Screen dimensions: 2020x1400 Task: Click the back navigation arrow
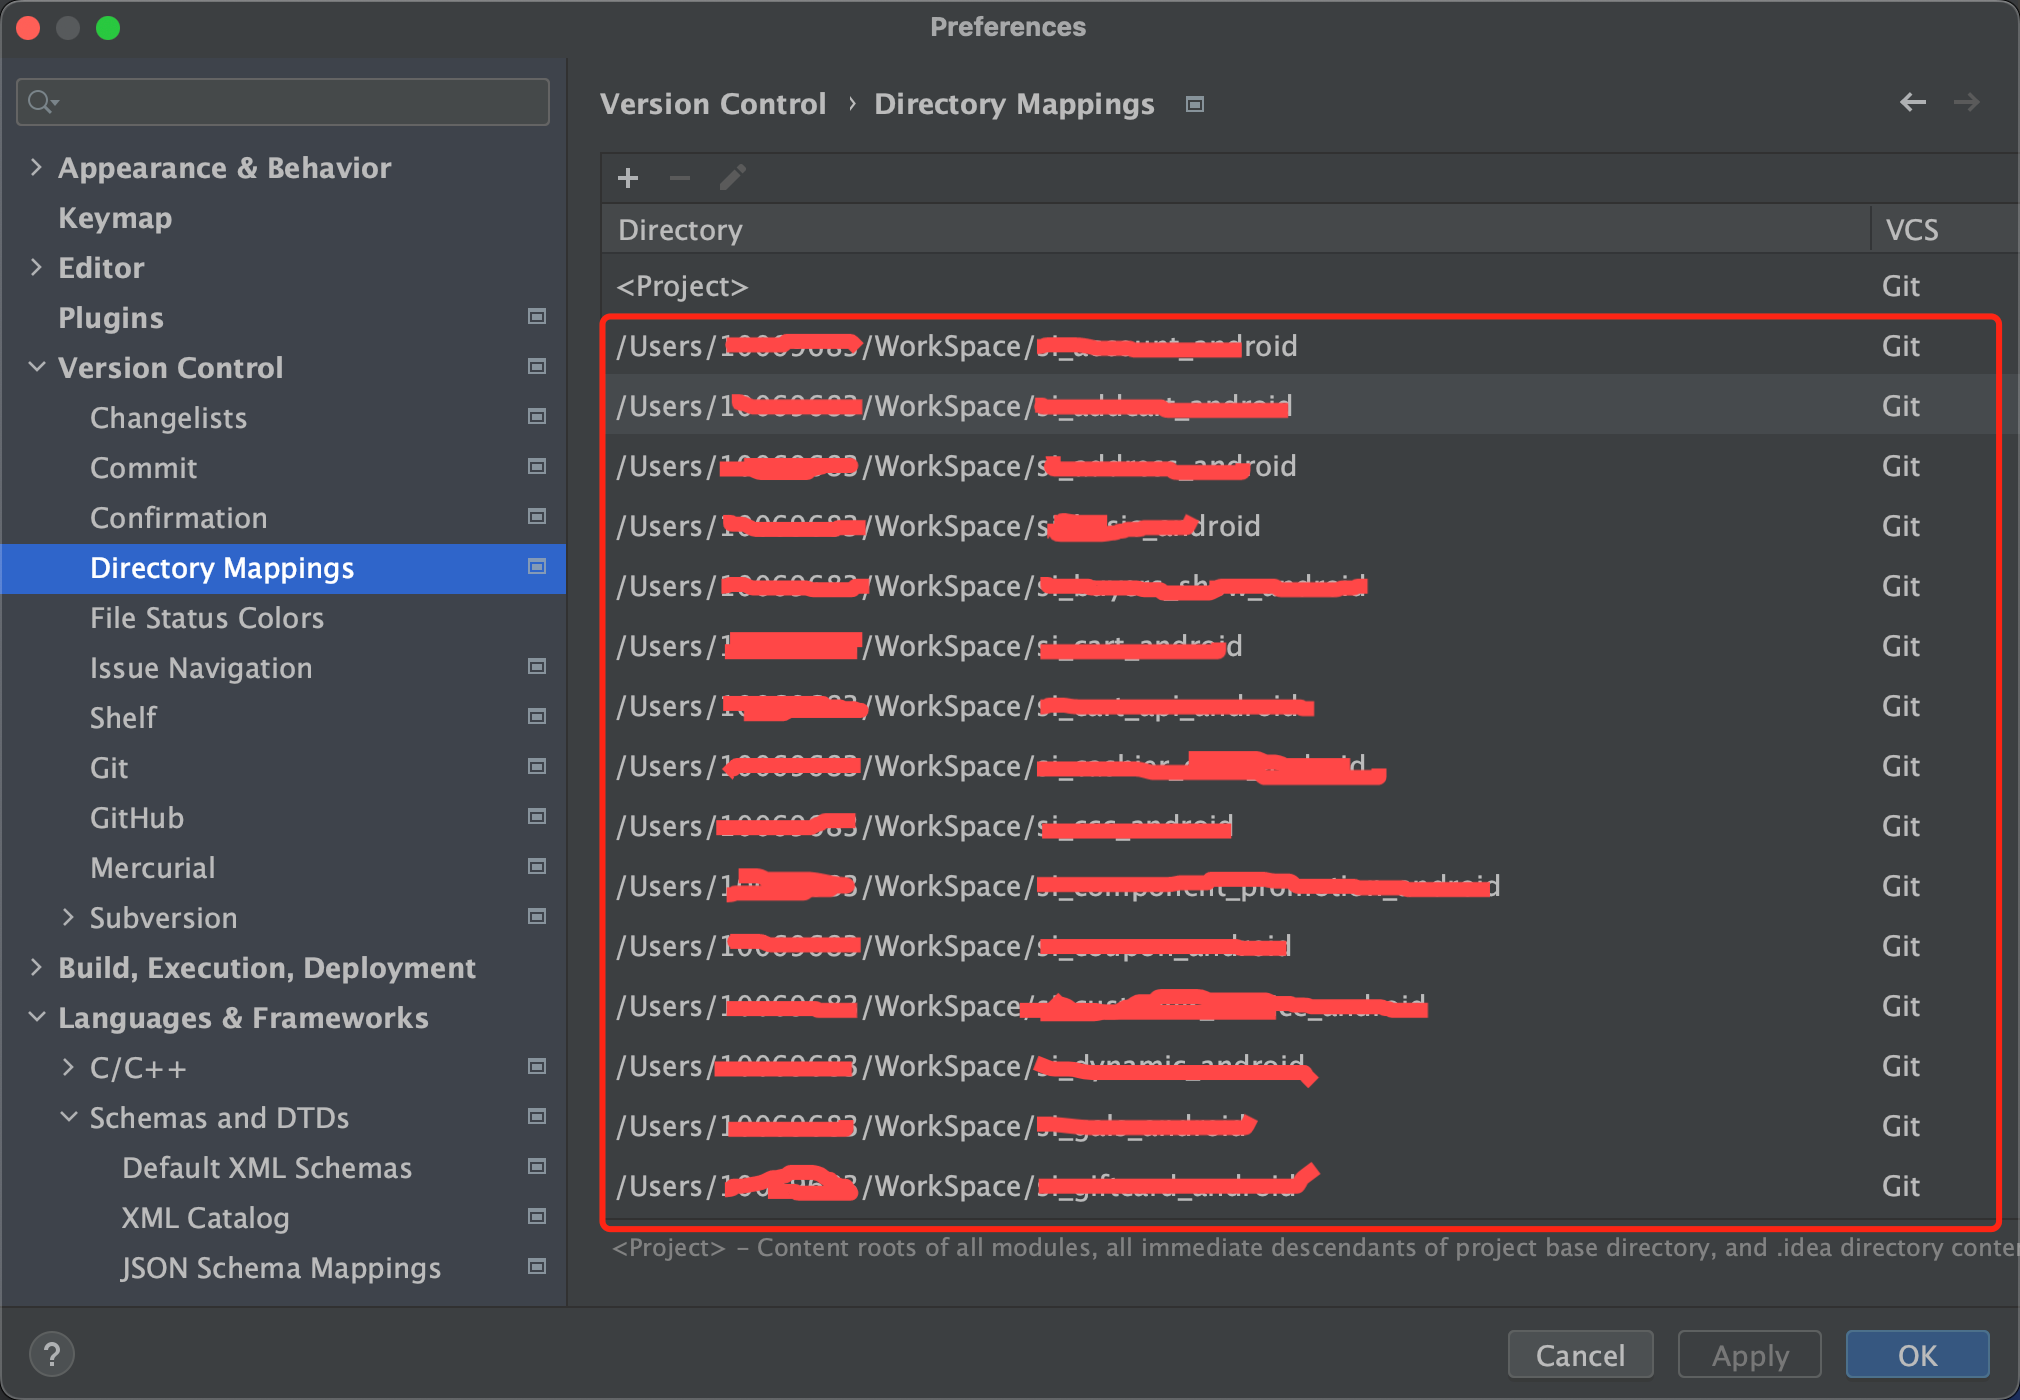tap(1912, 102)
